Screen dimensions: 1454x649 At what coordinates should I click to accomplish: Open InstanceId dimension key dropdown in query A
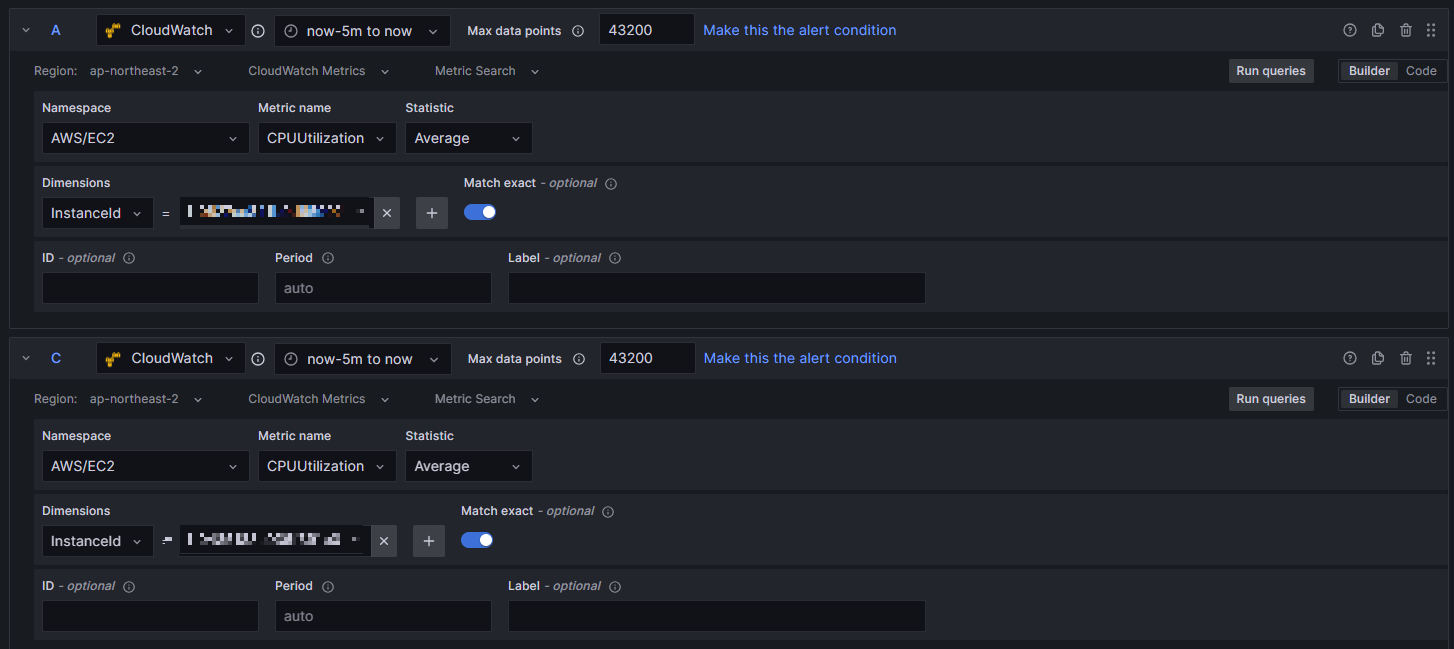click(x=98, y=213)
